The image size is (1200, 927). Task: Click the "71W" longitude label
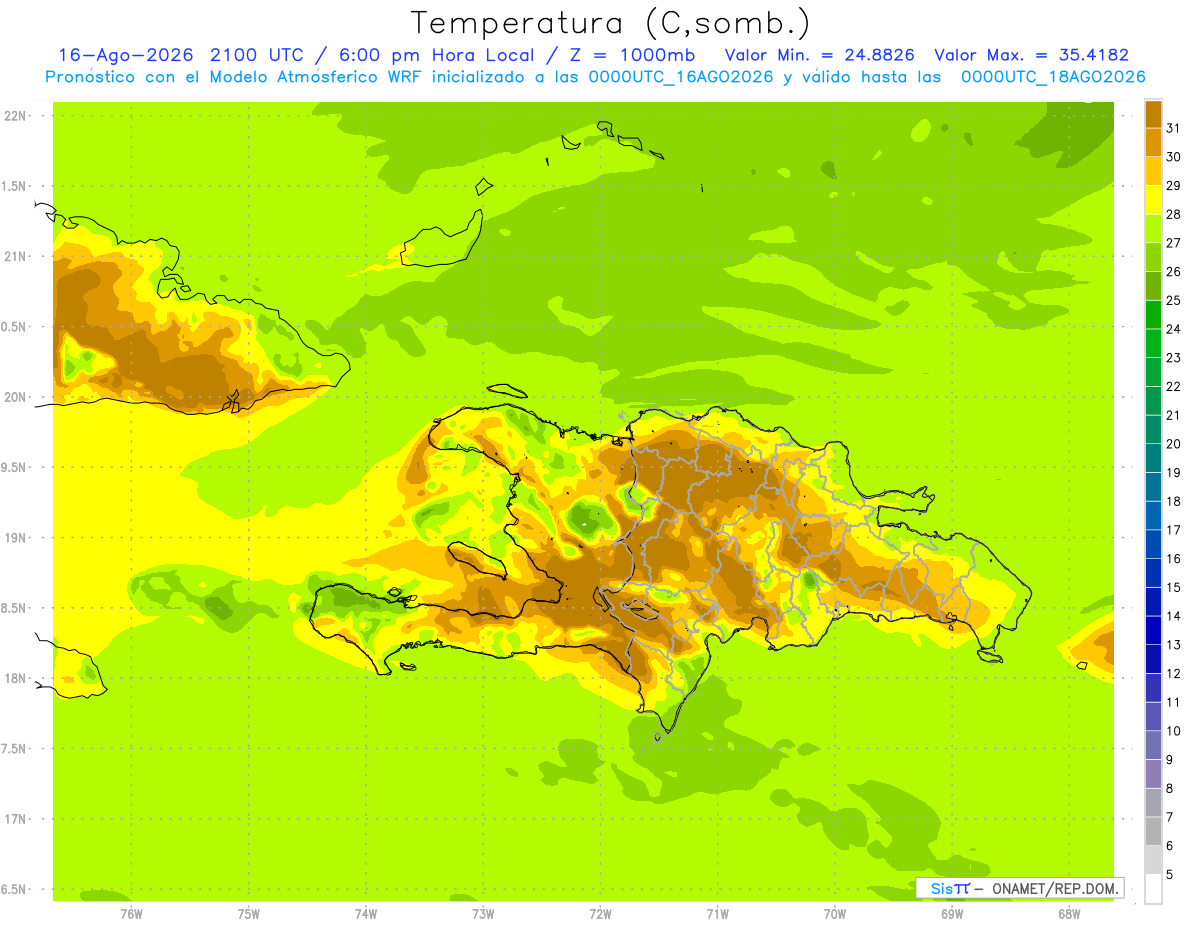click(718, 914)
